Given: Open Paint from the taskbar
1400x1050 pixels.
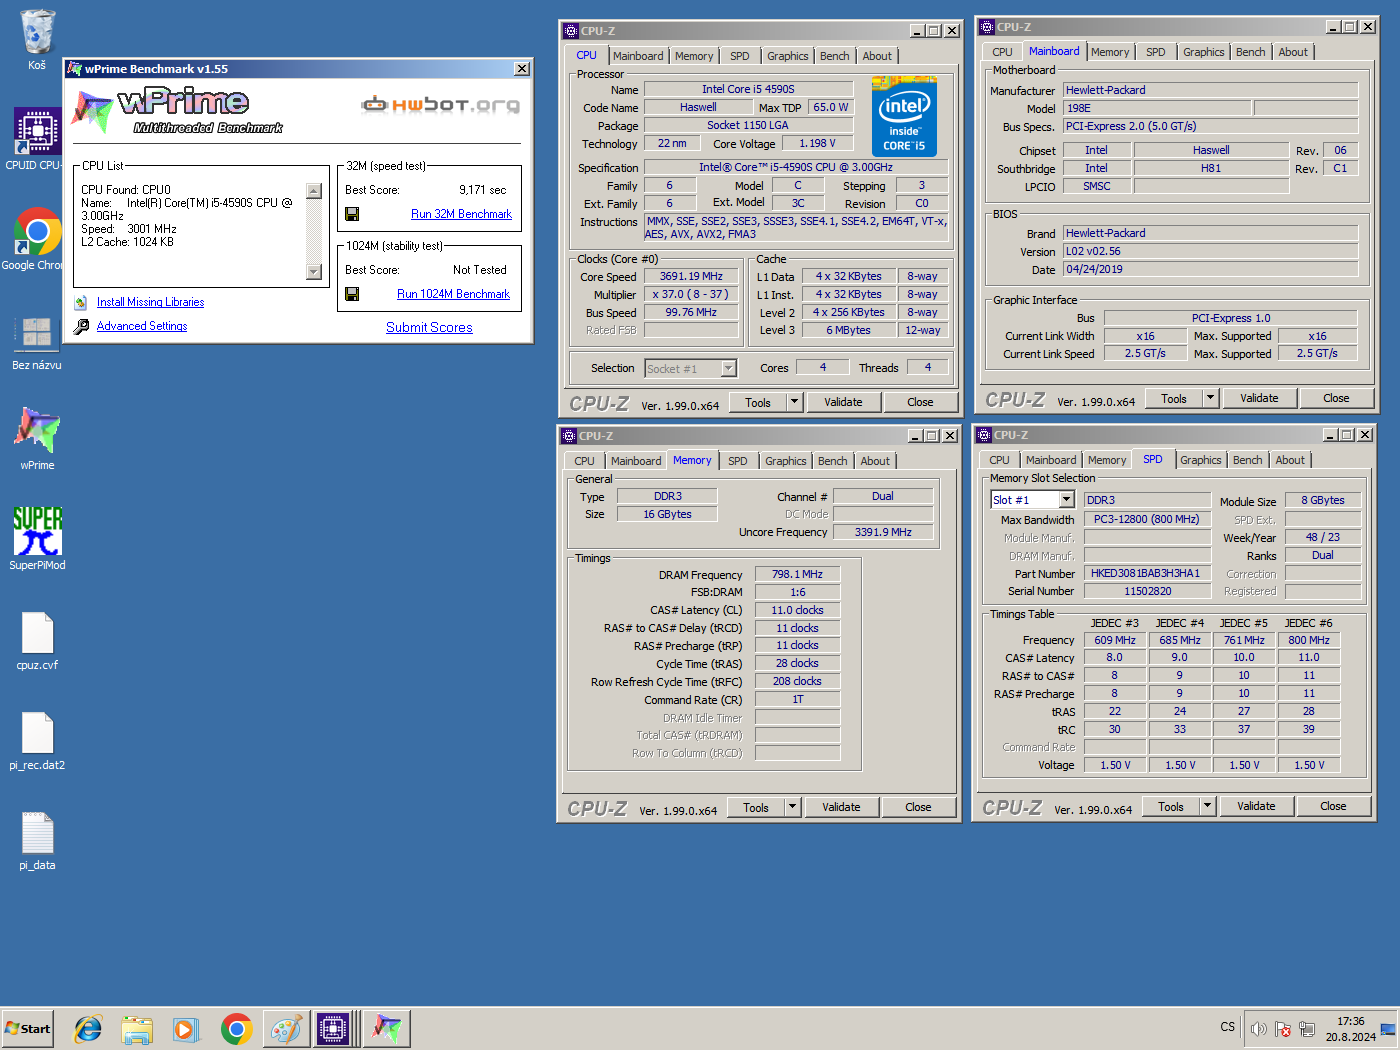Looking at the screenshot, I should tap(286, 1029).
